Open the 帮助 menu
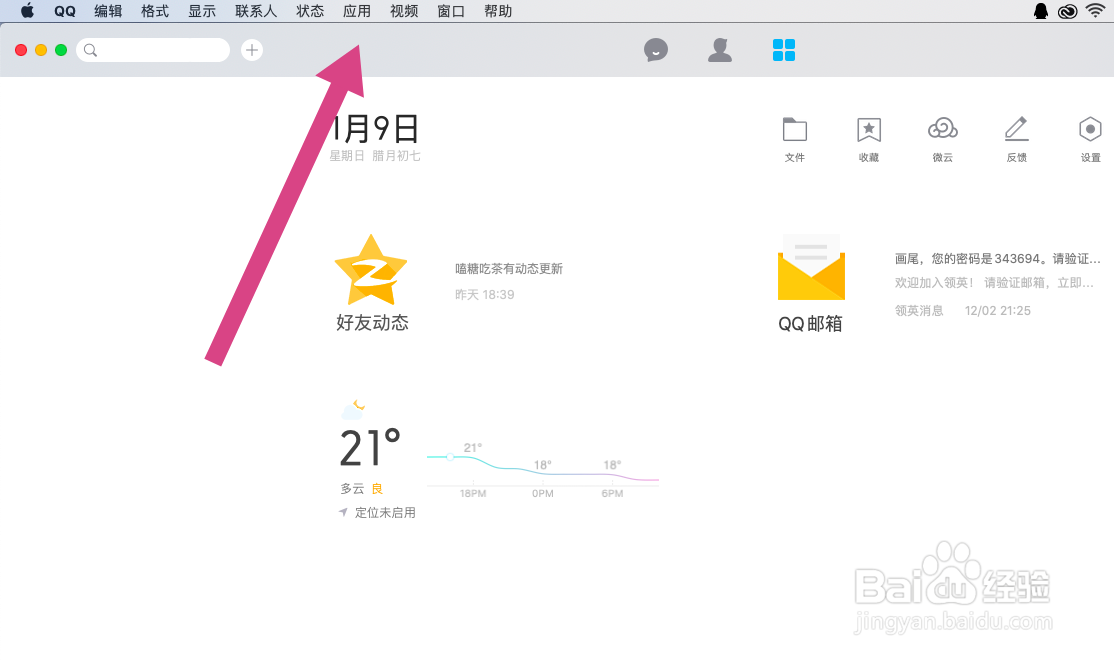The height and width of the screenshot is (660, 1114). point(497,11)
